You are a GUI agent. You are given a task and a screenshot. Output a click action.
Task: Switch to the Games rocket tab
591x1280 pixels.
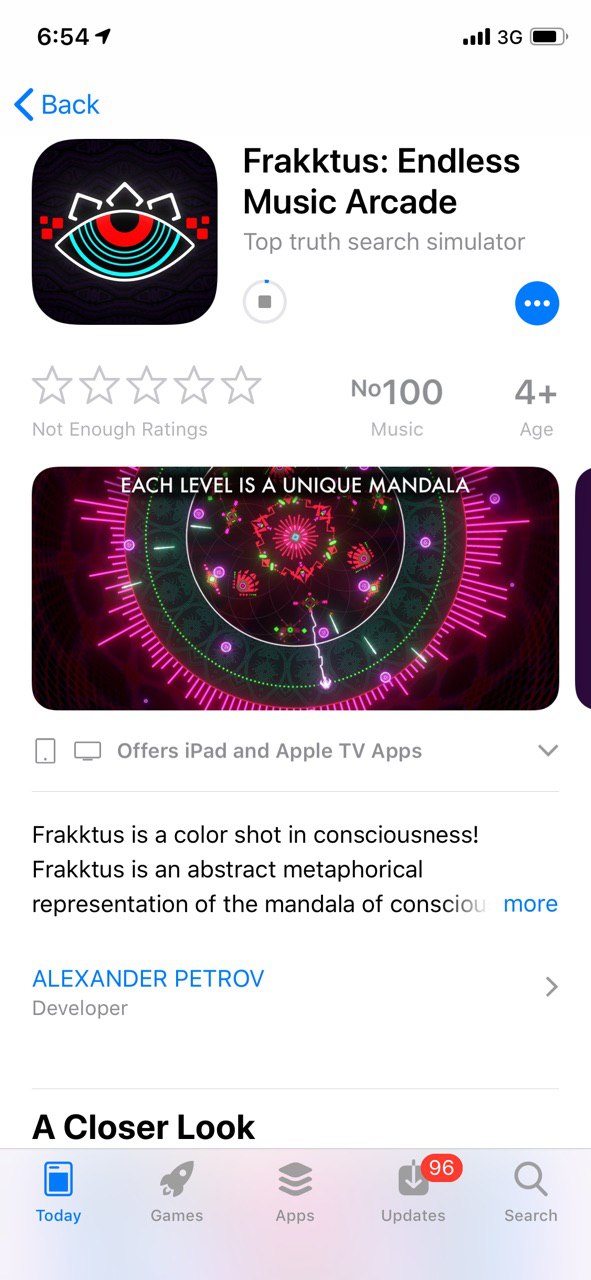177,1193
